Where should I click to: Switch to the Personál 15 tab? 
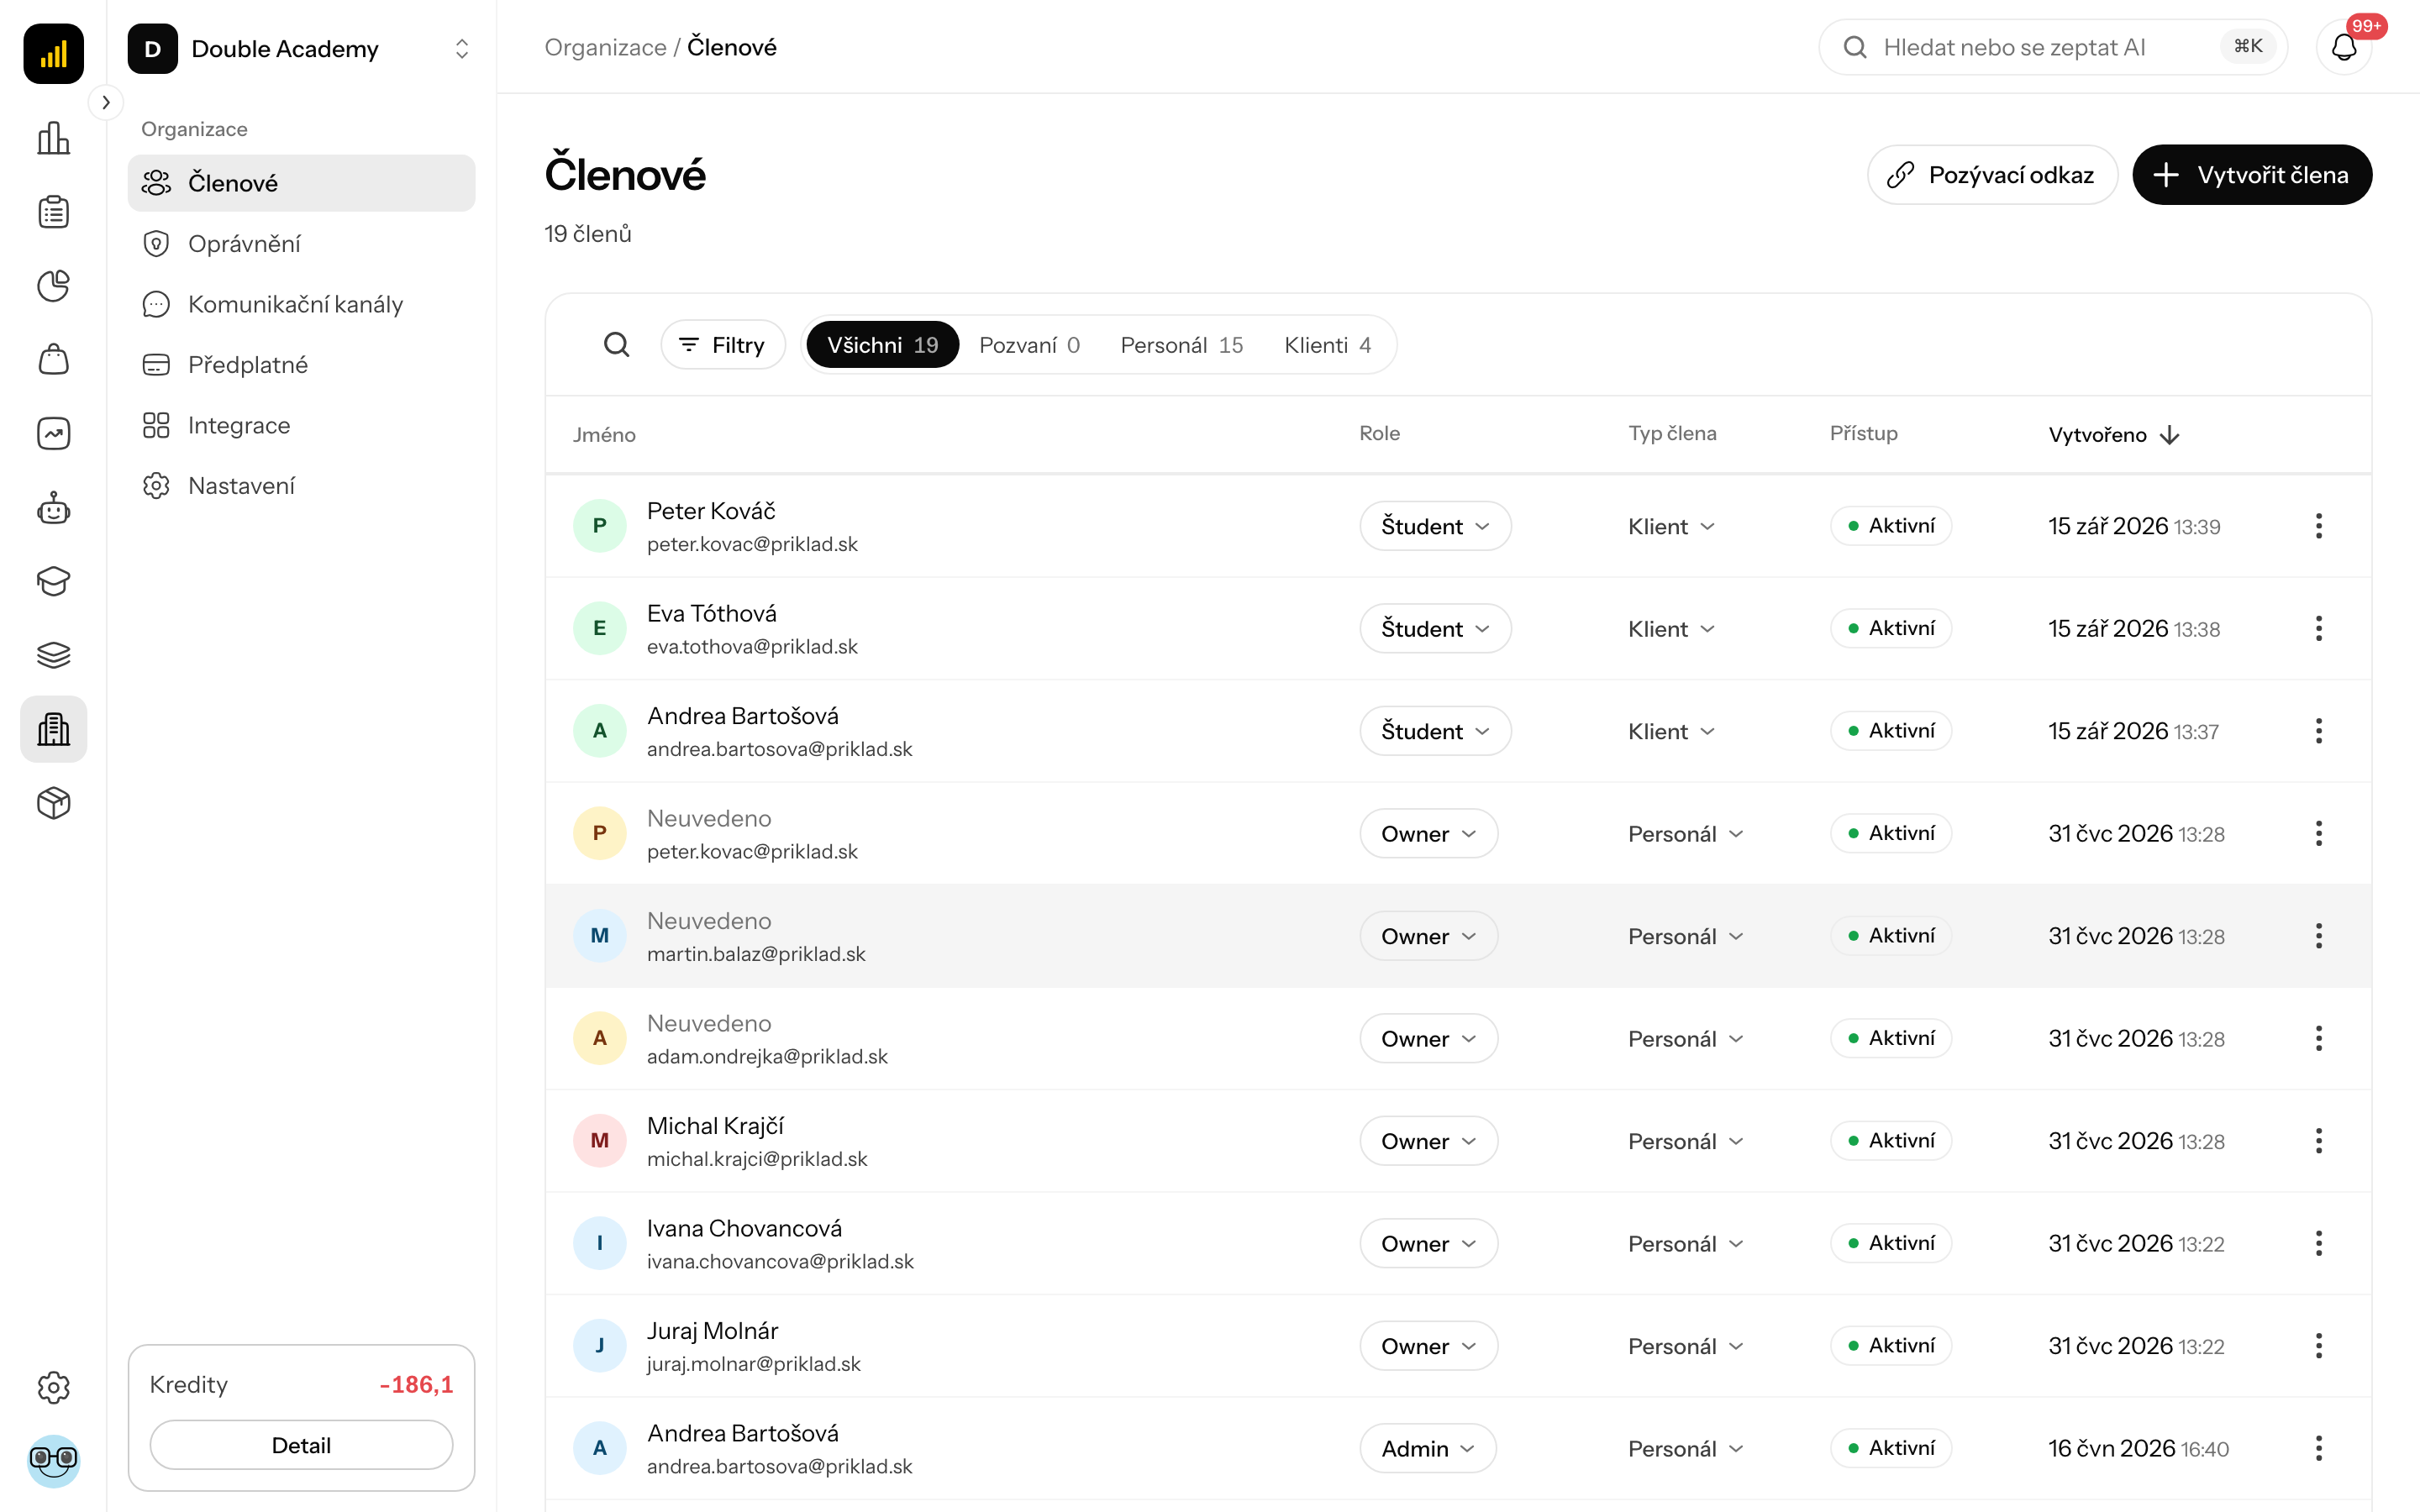click(x=1181, y=345)
